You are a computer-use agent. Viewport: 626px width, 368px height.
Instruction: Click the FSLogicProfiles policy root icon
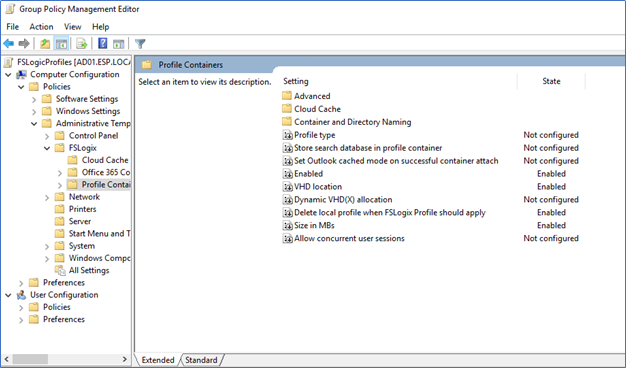pyautogui.click(x=9, y=62)
